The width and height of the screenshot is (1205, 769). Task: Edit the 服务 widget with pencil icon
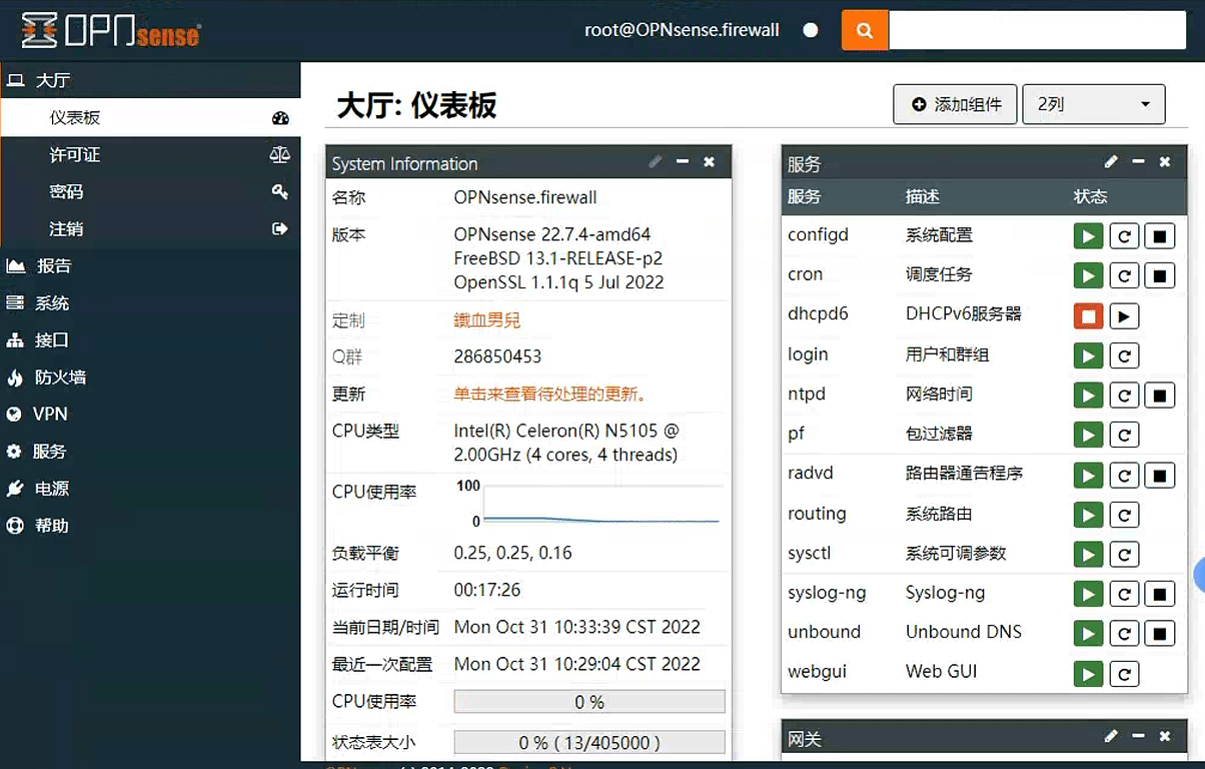coord(1111,162)
